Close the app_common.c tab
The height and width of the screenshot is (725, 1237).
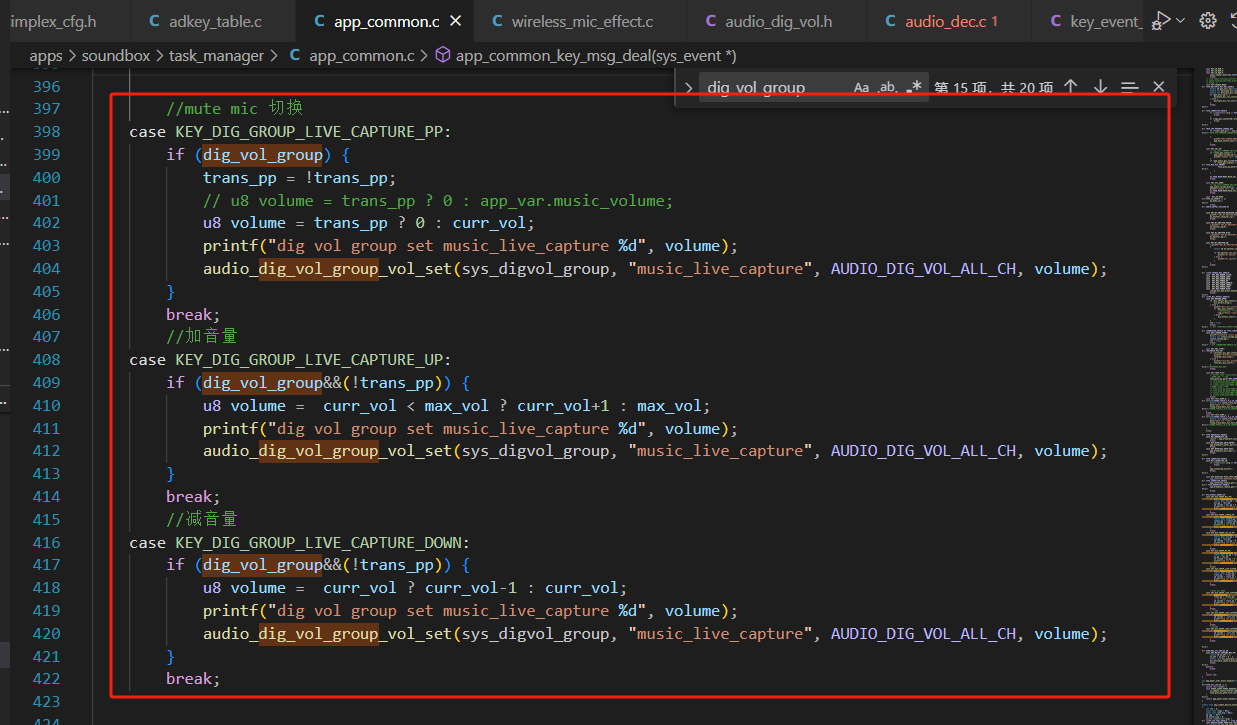coord(456,21)
